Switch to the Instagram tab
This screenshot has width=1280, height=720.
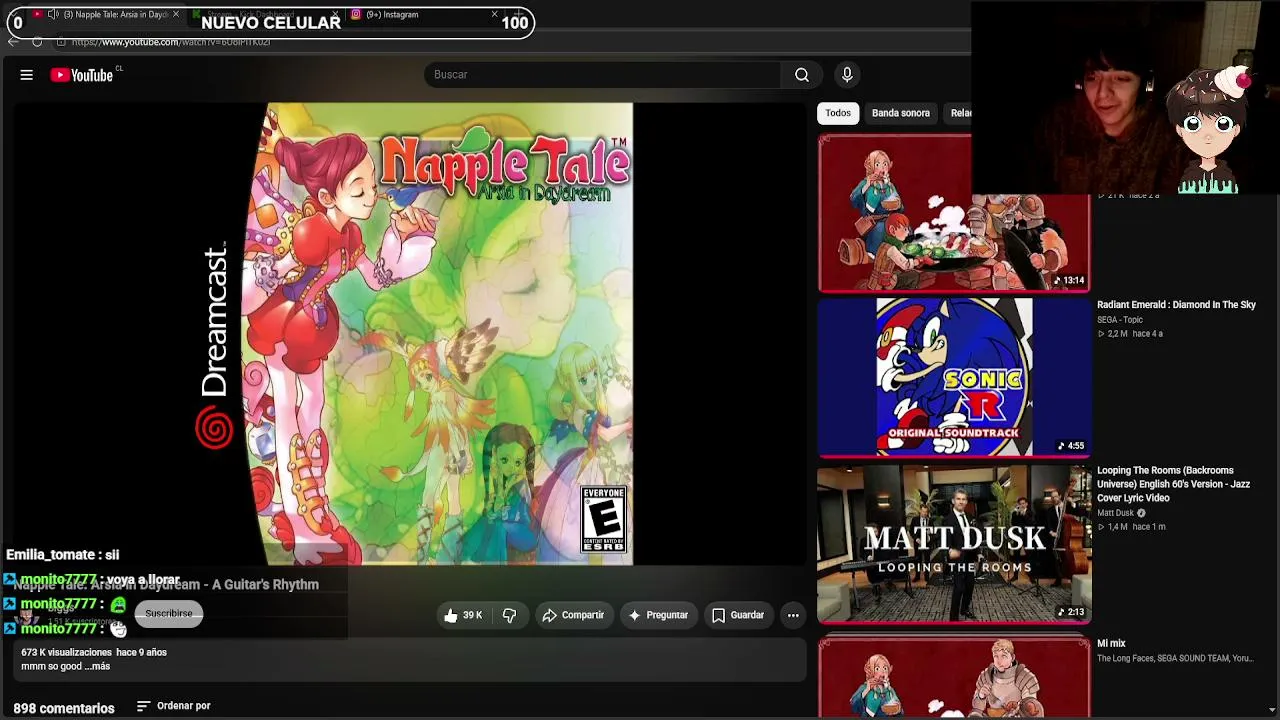click(x=423, y=14)
